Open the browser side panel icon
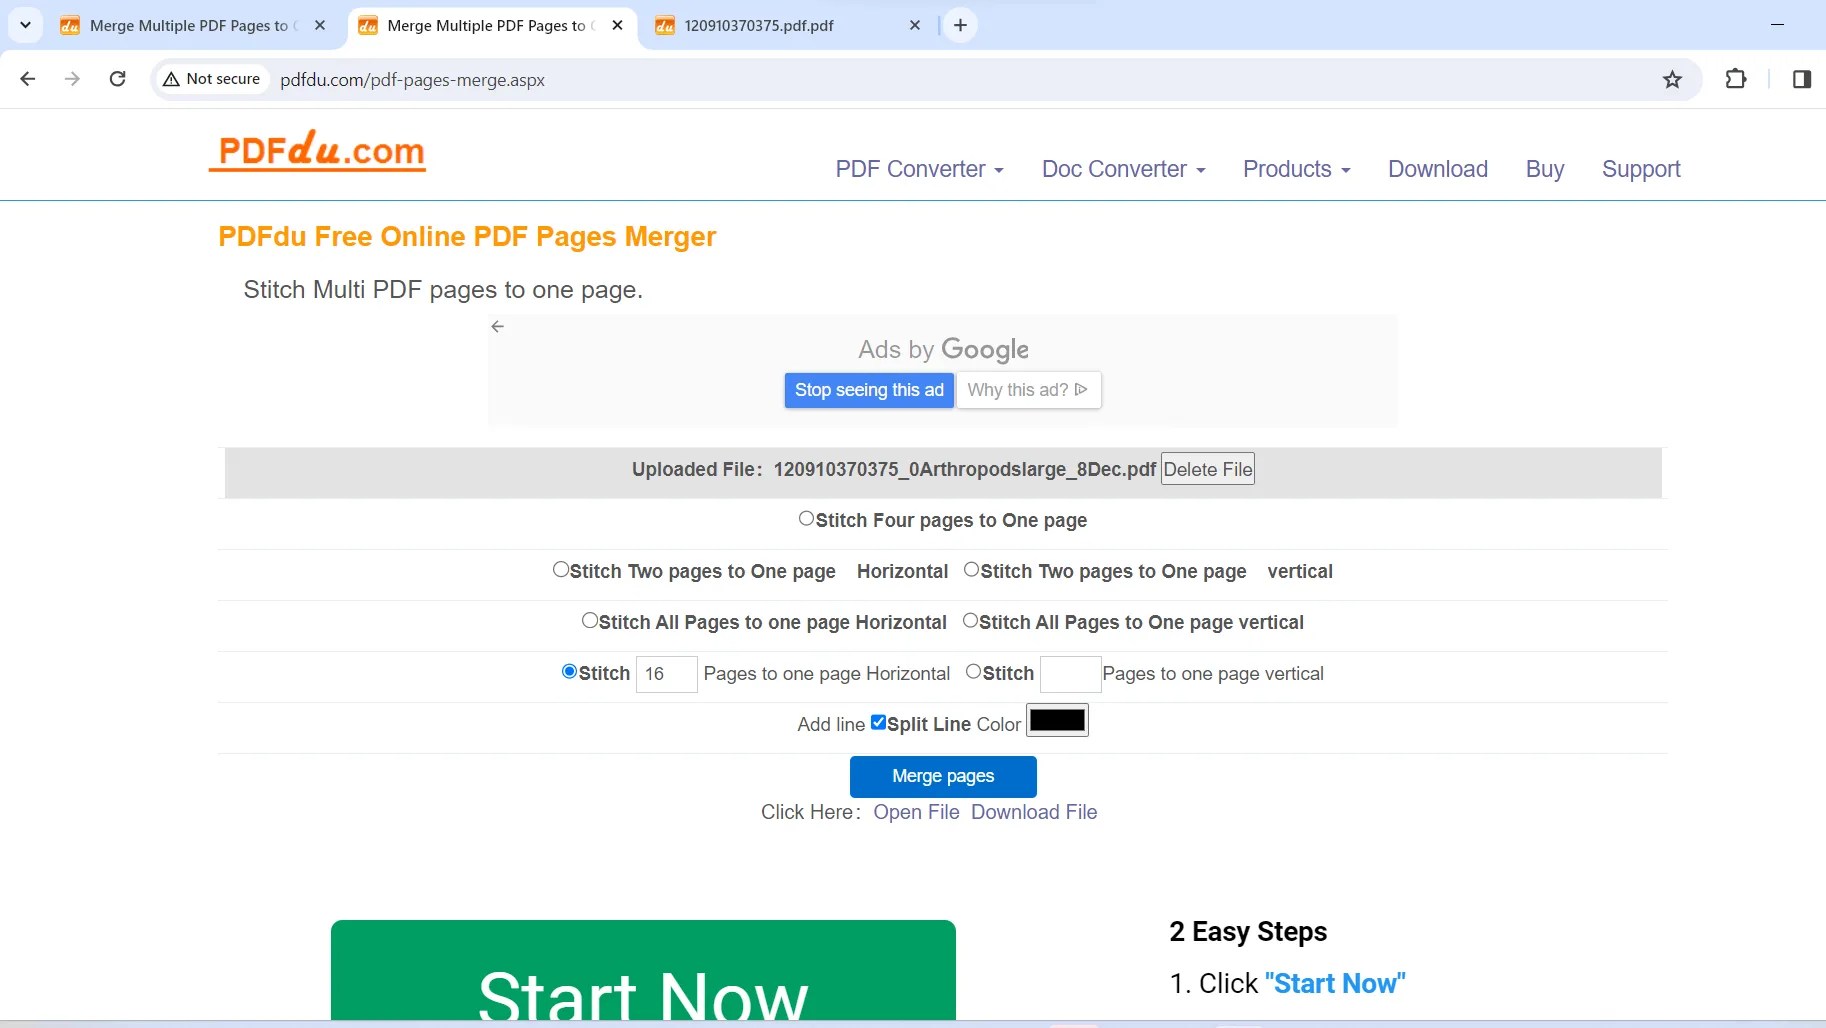The image size is (1826, 1028). tap(1801, 79)
